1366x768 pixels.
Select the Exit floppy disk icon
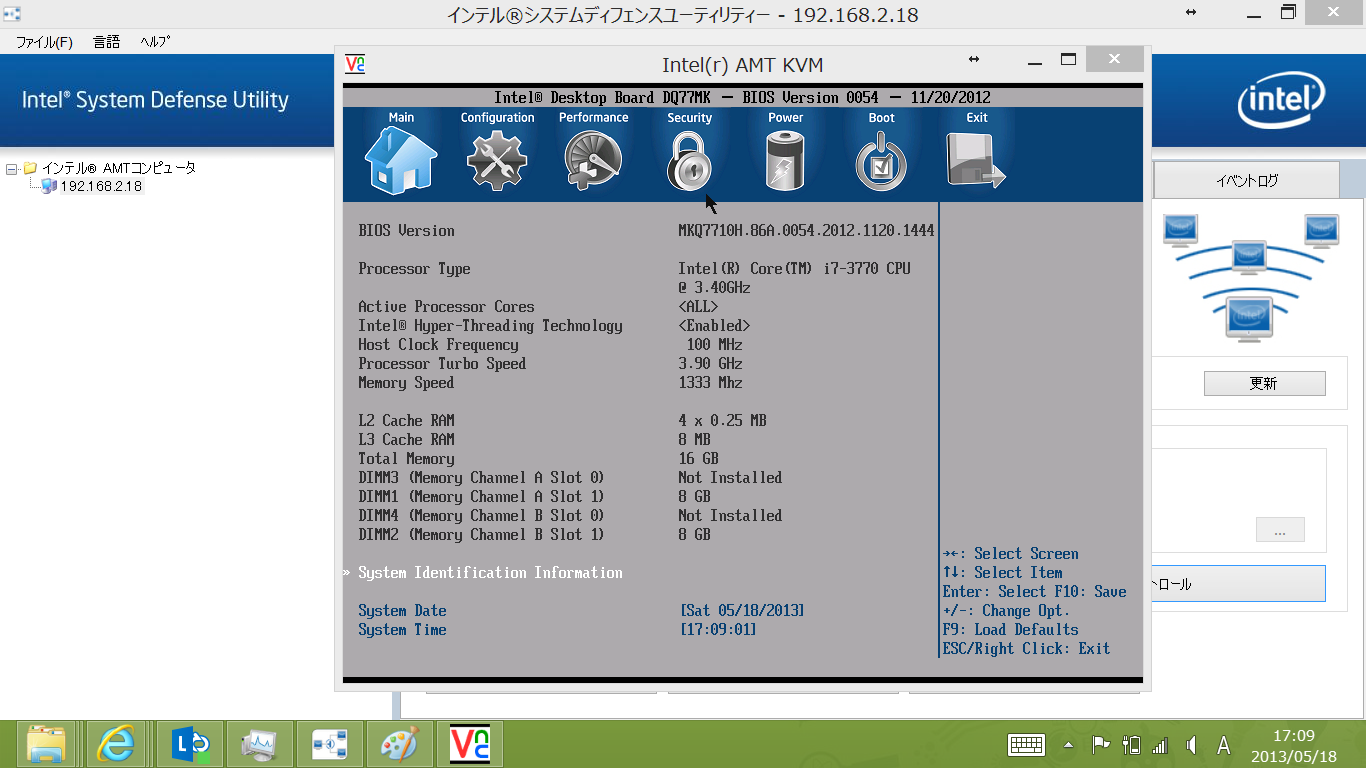(976, 160)
